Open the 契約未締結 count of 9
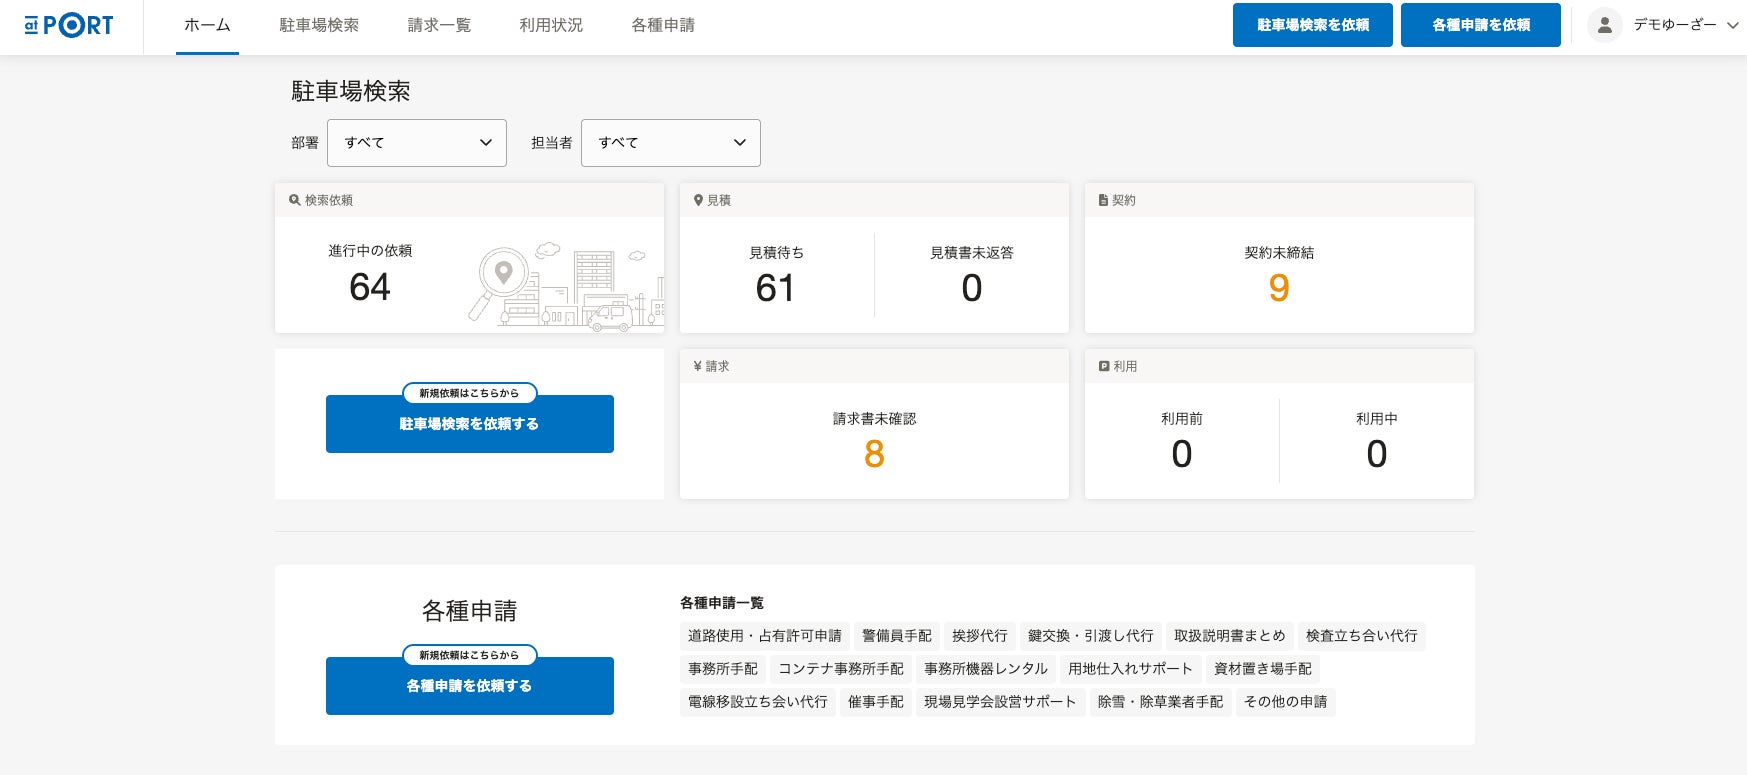Screen dimensions: 1747x775 (x=1278, y=288)
